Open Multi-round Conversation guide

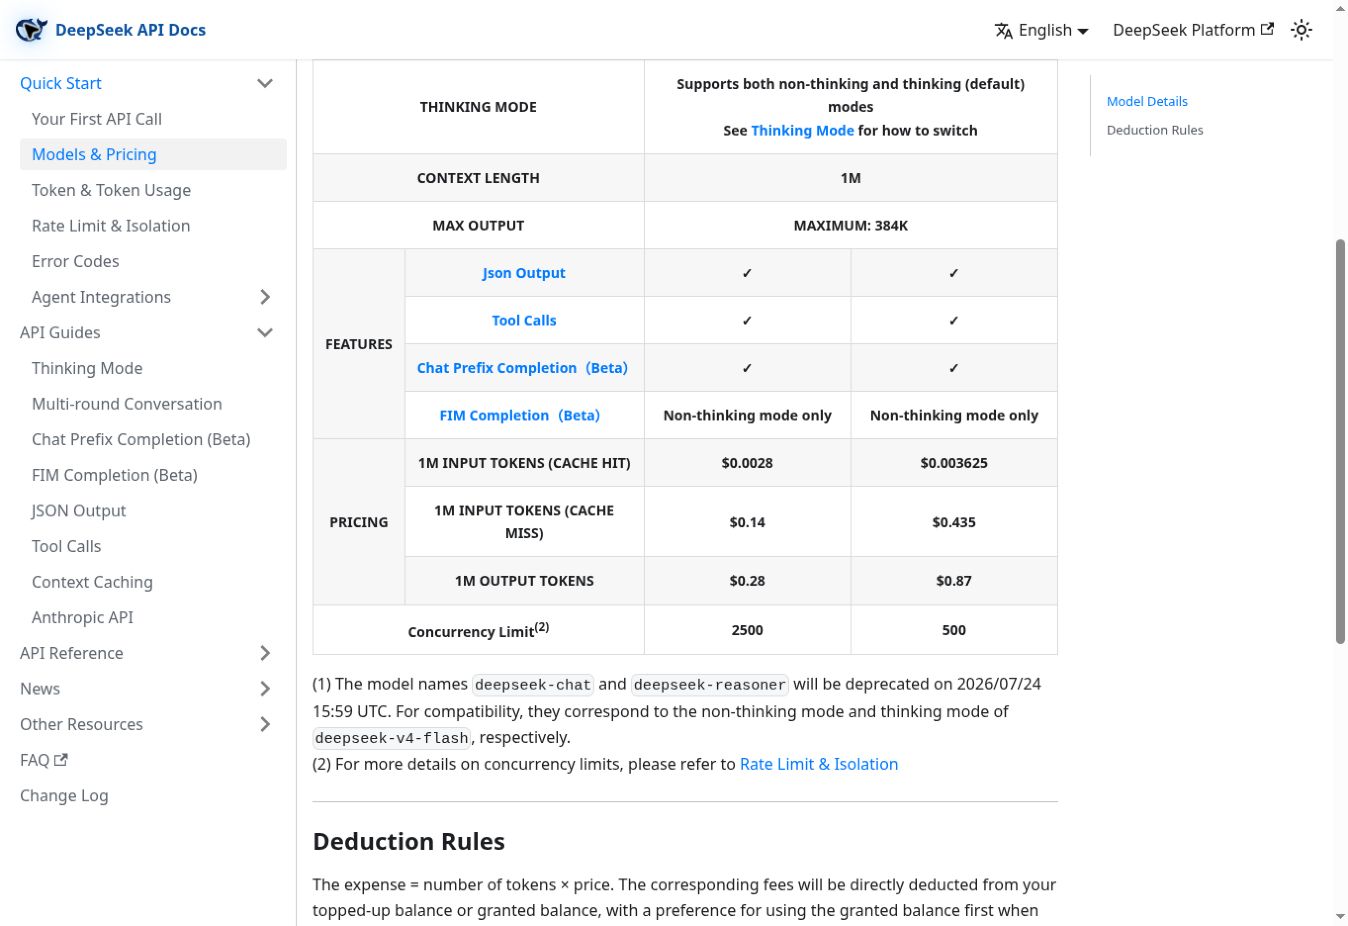coord(127,404)
